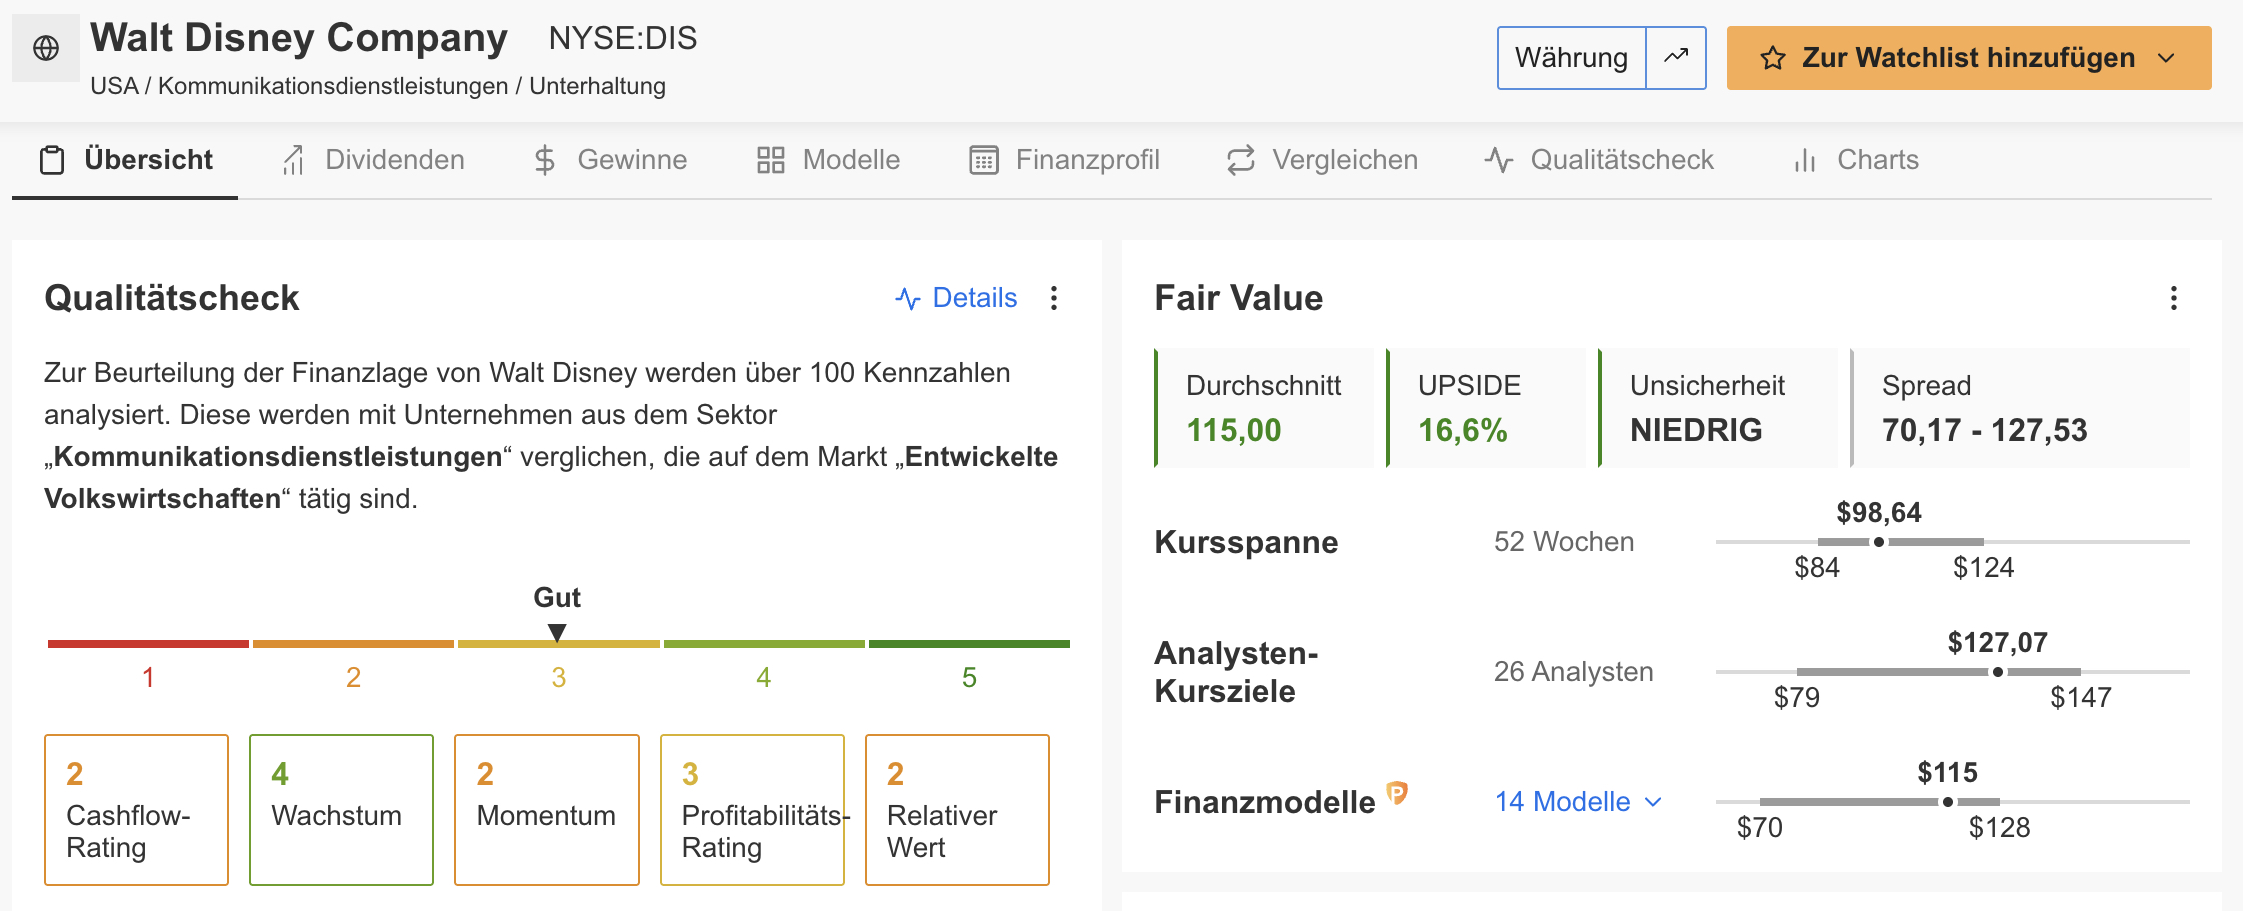Click the bar chart icon of Charts
Image resolution: width=2243 pixels, height=911 pixels.
coord(1805,160)
